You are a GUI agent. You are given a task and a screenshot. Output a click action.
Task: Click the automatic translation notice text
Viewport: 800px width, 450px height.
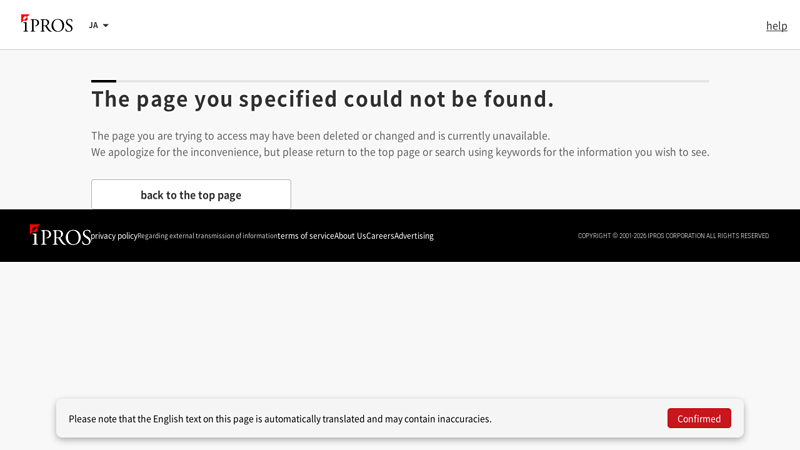point(280,419)
